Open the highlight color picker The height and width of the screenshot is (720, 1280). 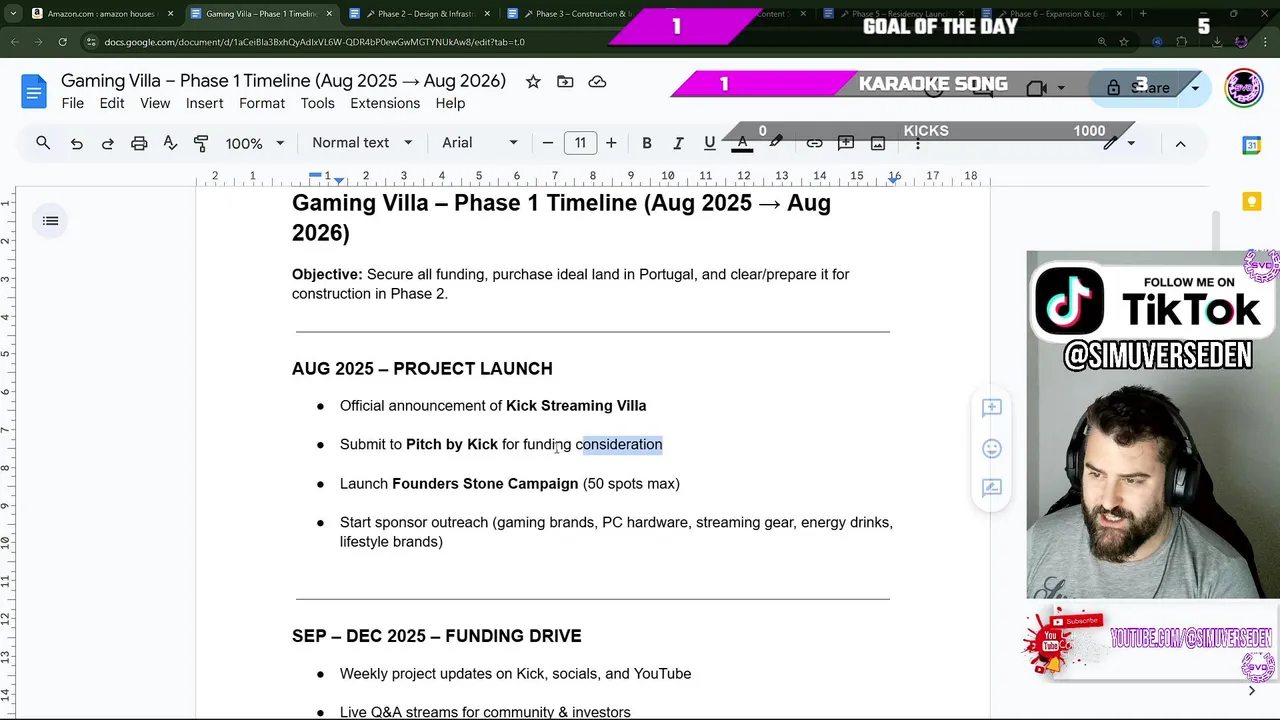click(x=775, y=143)
